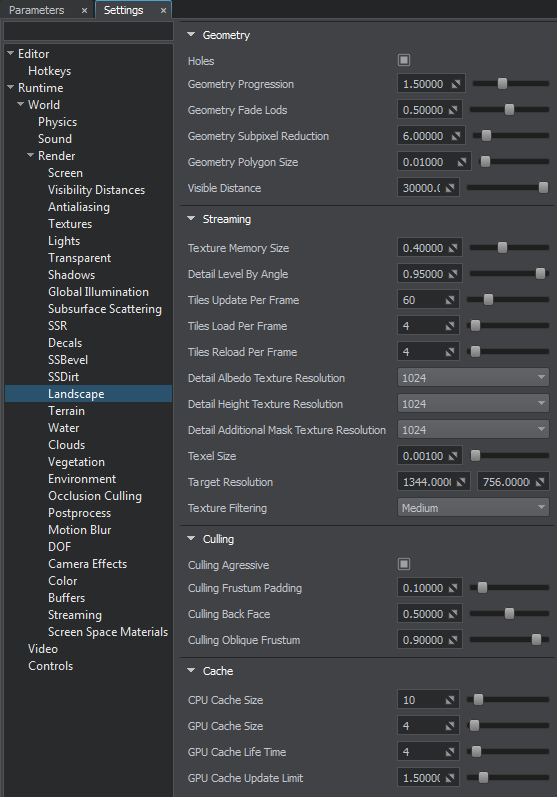Click the drag-arrow icon in Texel Size field

click(x=453, y=456)
